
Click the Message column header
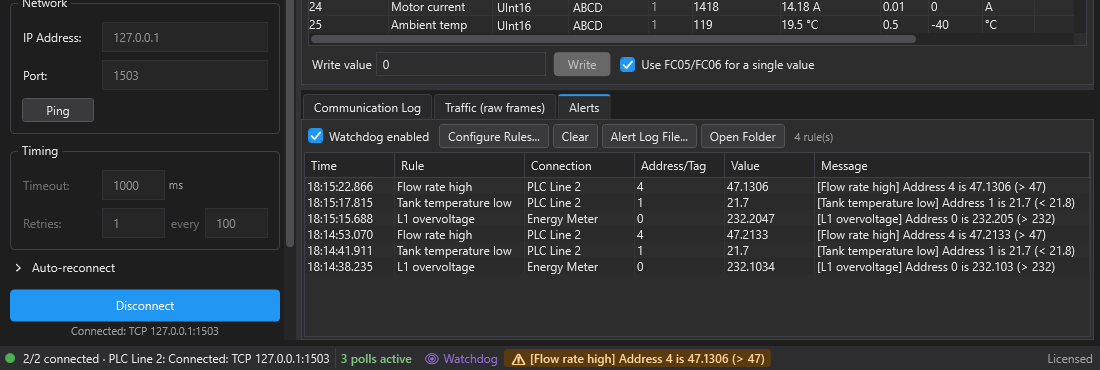(x=952, y=166)
